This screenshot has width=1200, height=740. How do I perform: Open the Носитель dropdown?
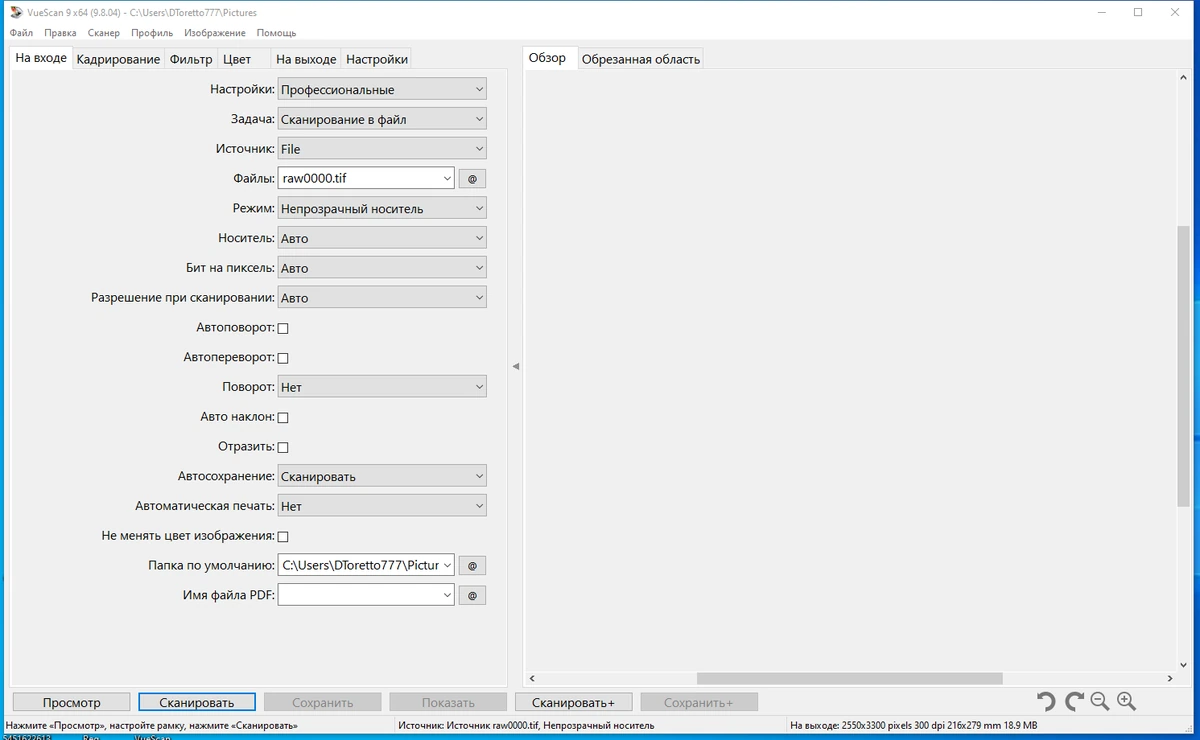coord(382,238)
